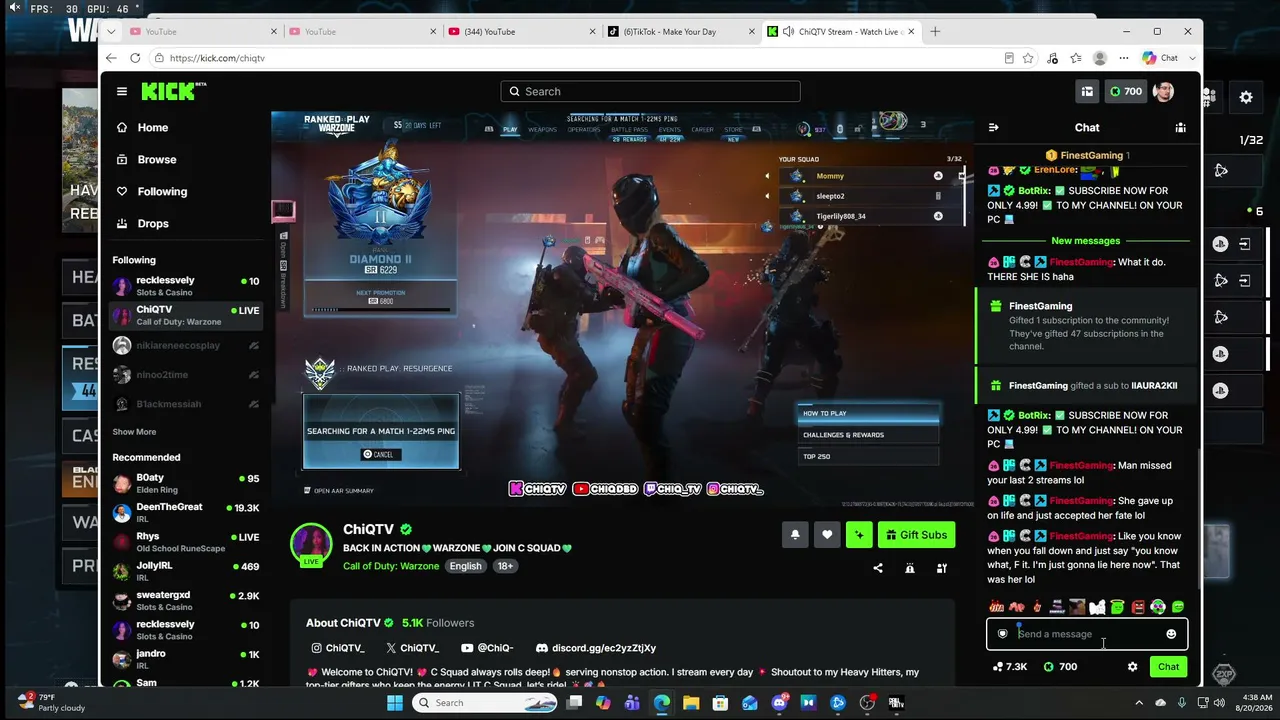Open the JollyIRL recommended channel

pos(187,571)
